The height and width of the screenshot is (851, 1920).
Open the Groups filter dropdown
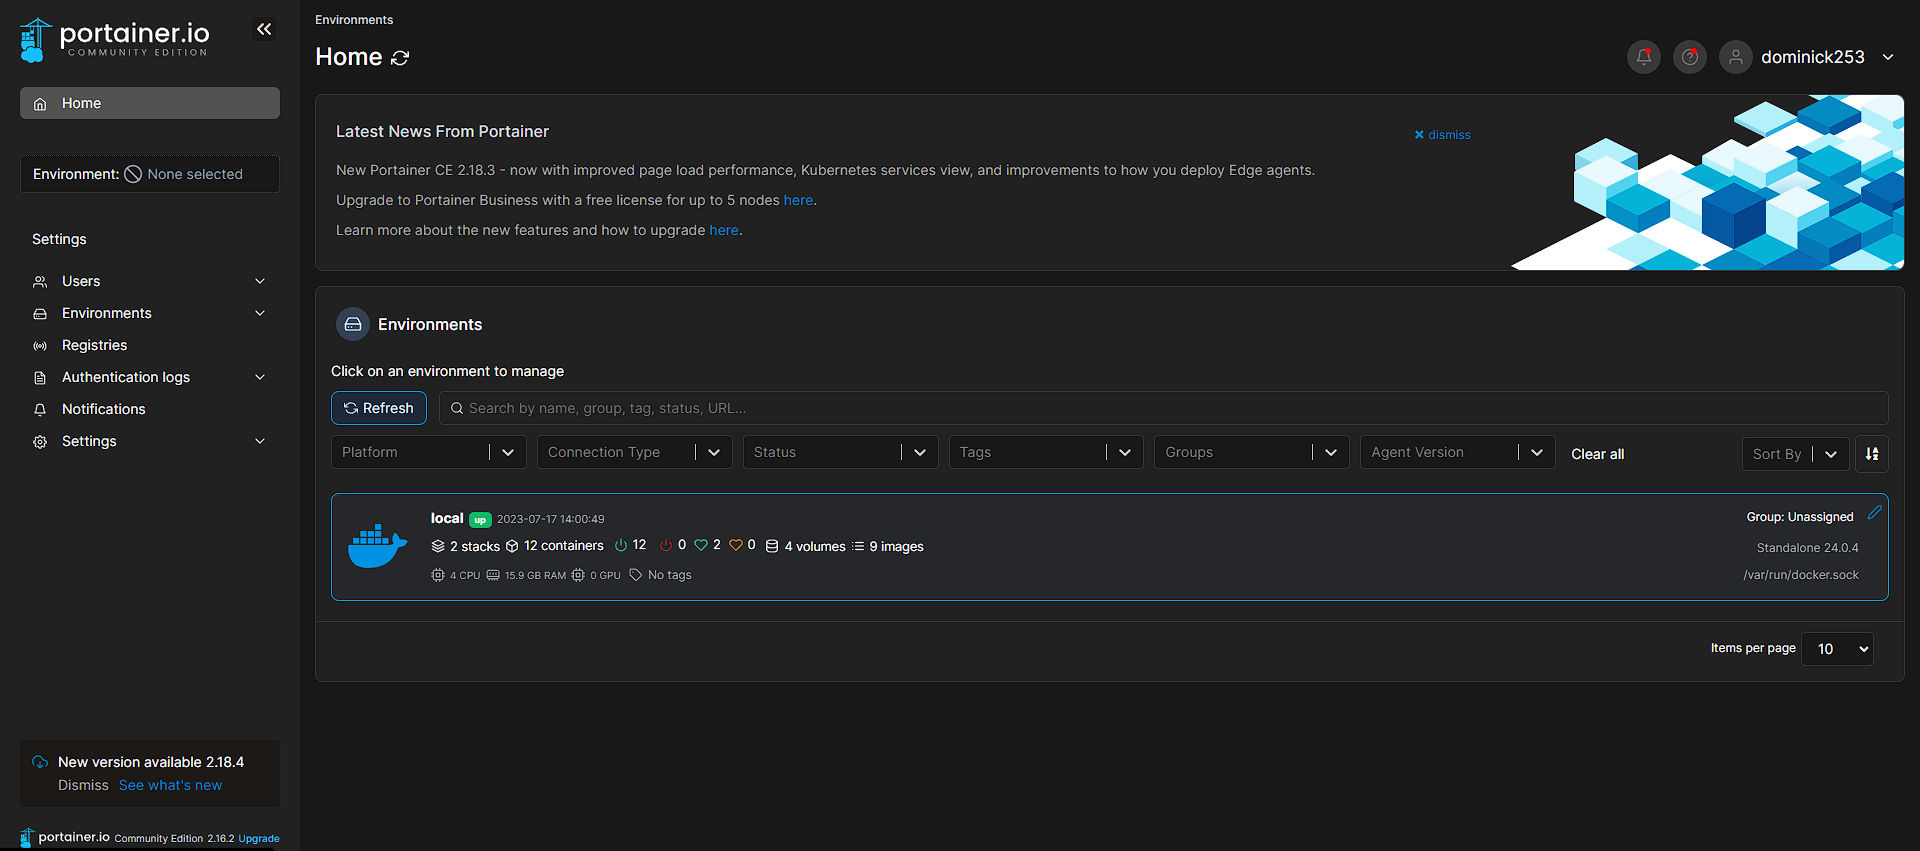coord(1252,452)
